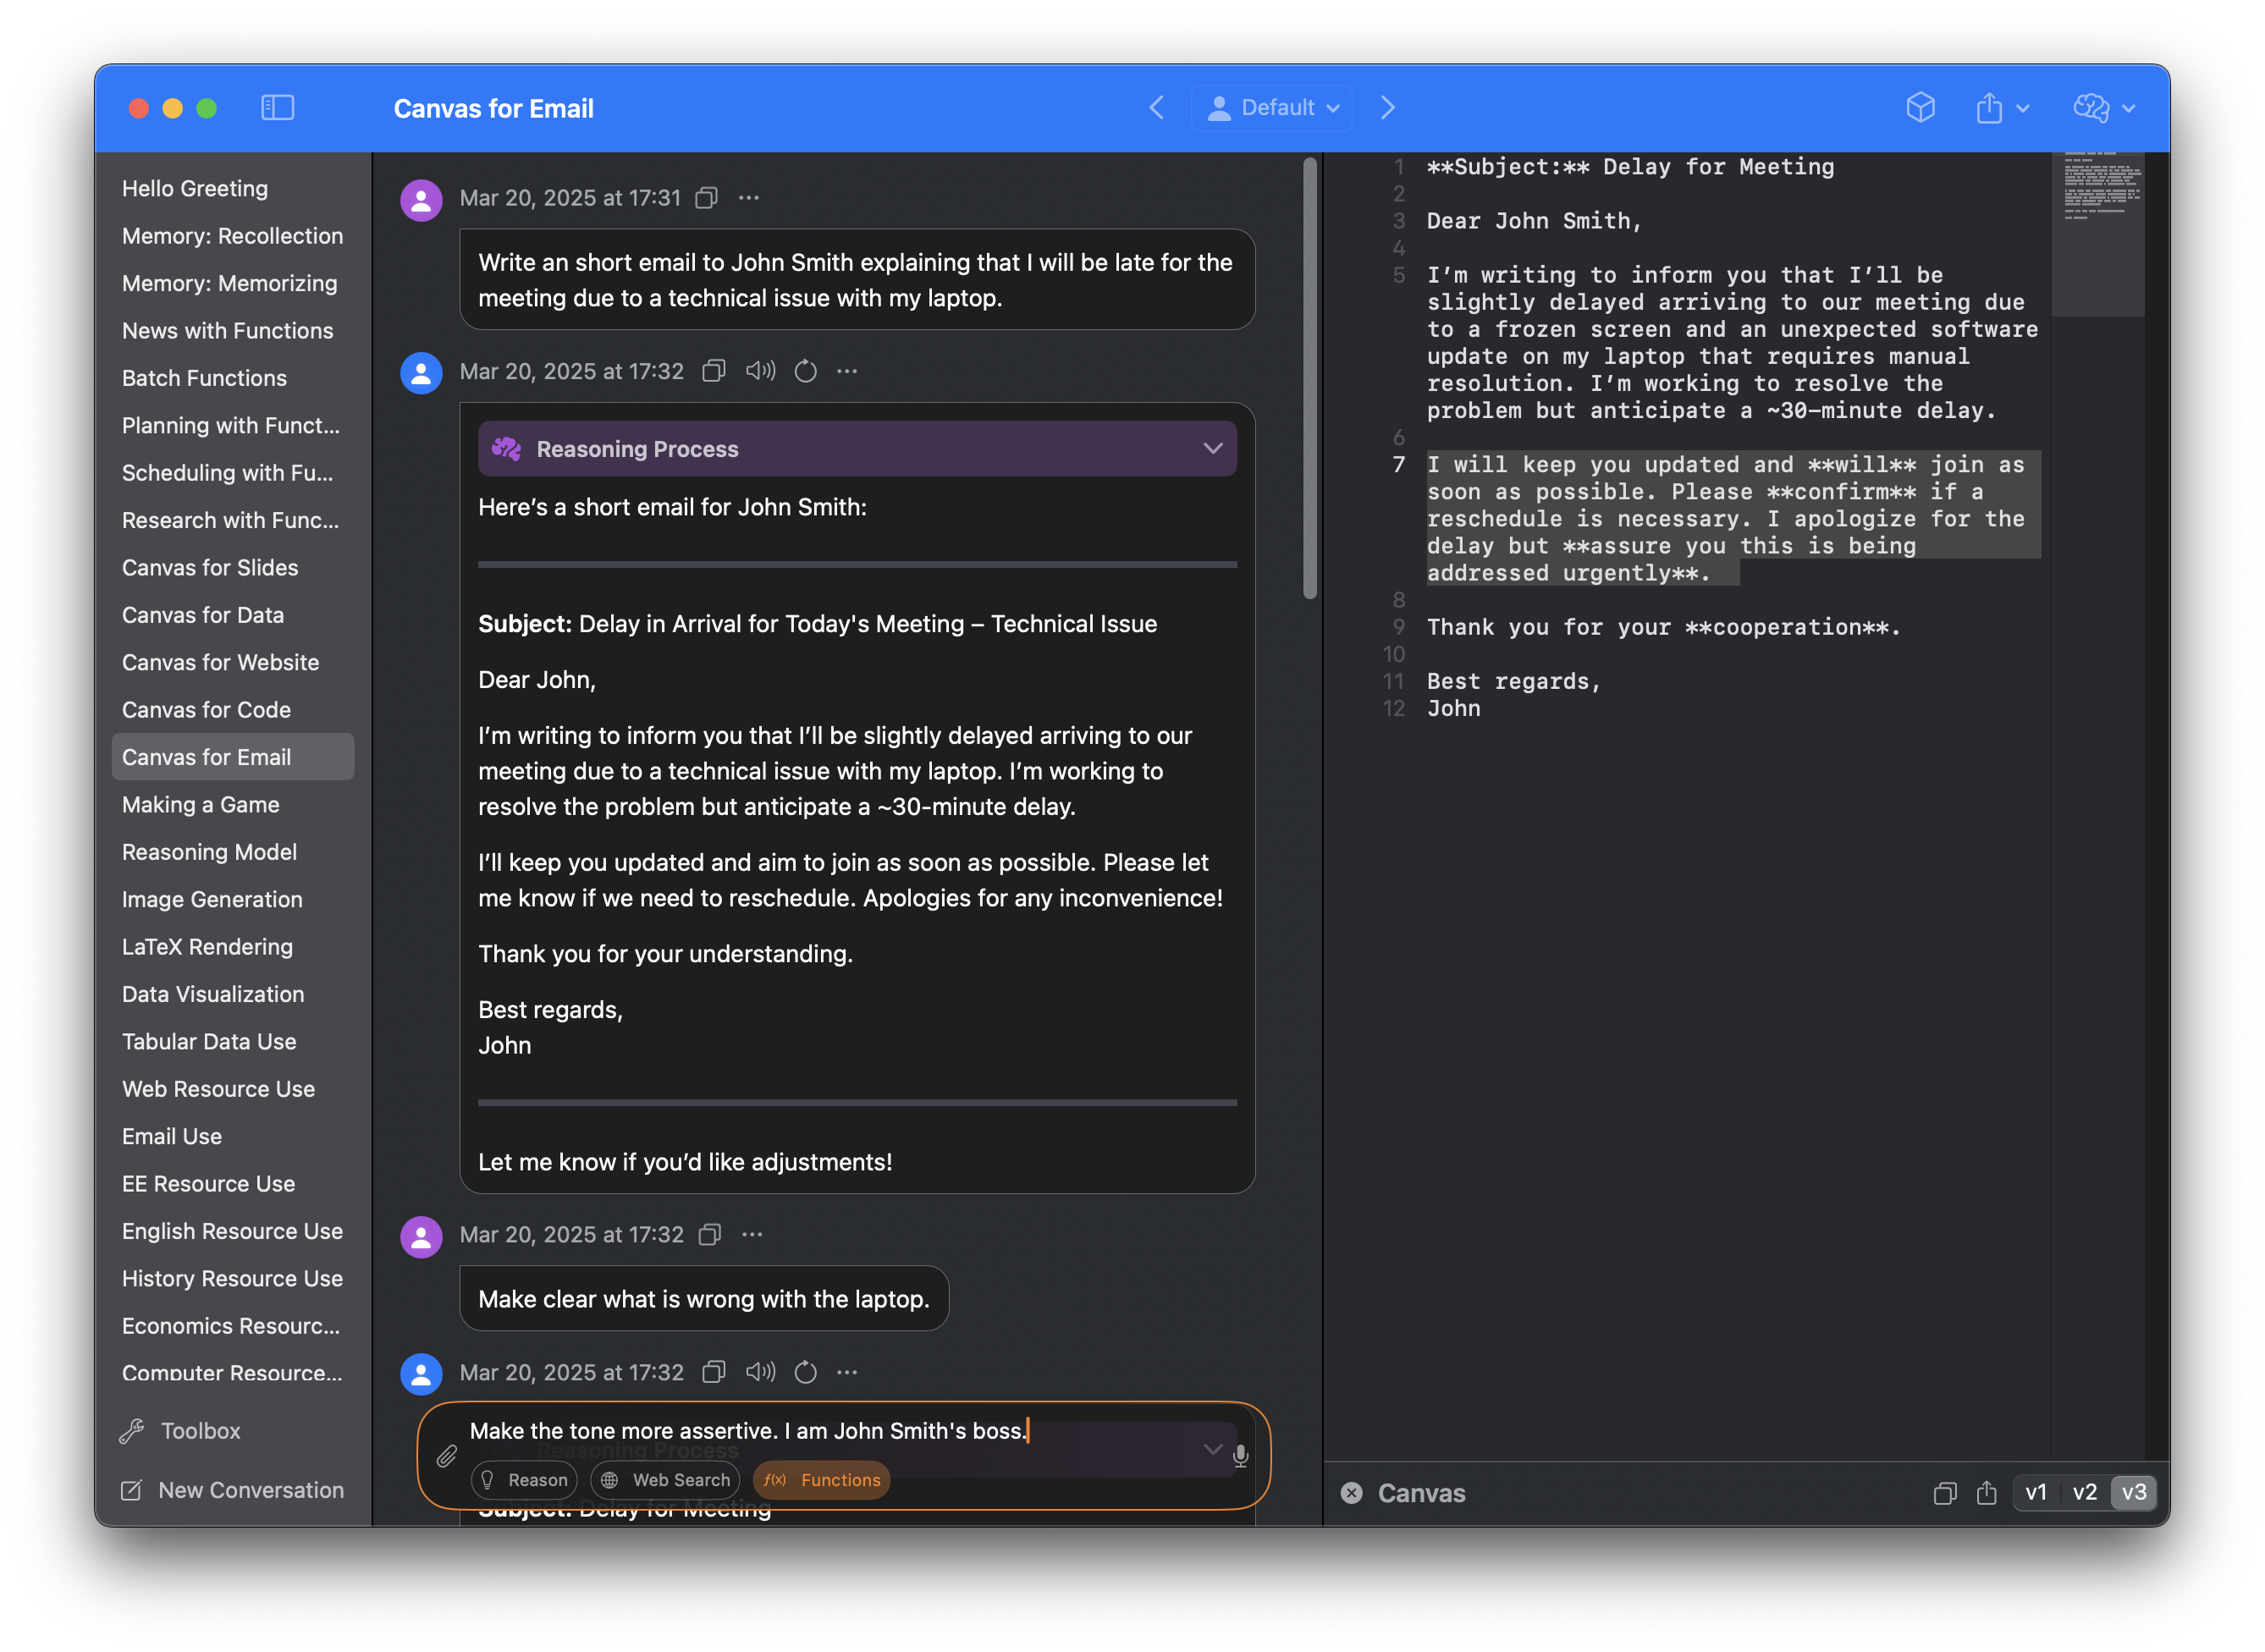Close the Canvas panel
Screen dimensions: 2265x1652
coord(1352,1494)
